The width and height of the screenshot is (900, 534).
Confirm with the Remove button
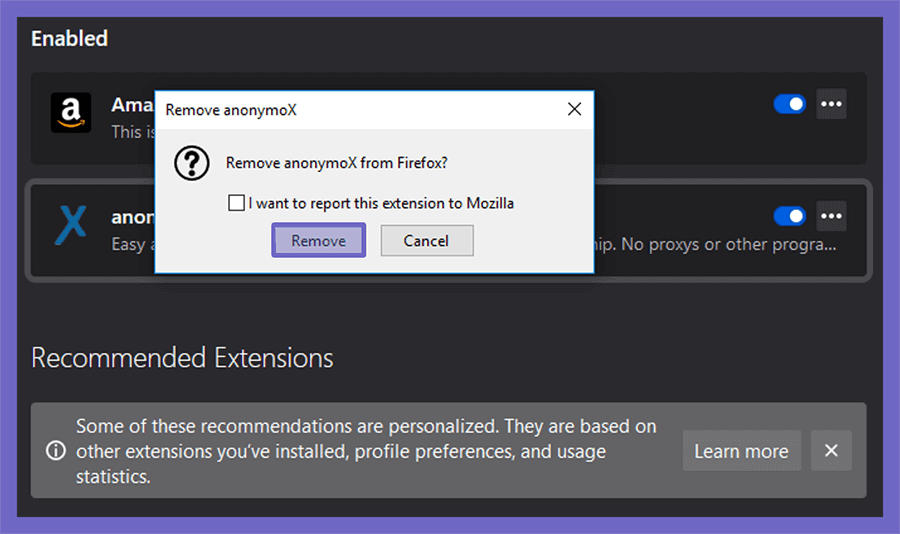319,241
